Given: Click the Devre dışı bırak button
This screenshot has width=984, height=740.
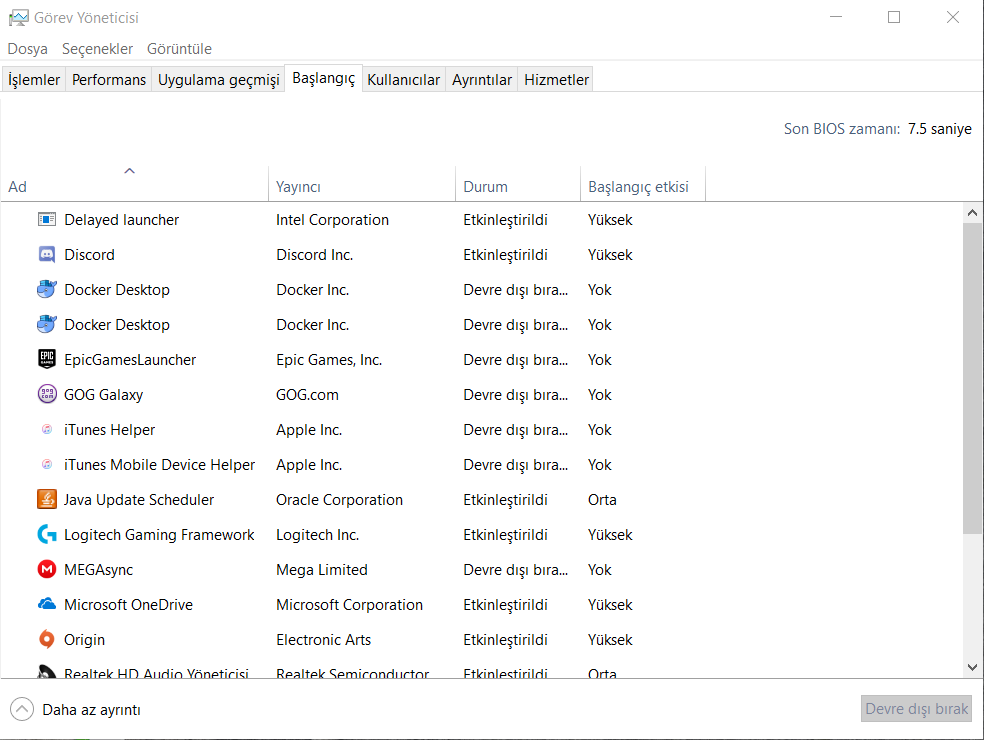Looking at the screenshot, I should pos(916,709).
